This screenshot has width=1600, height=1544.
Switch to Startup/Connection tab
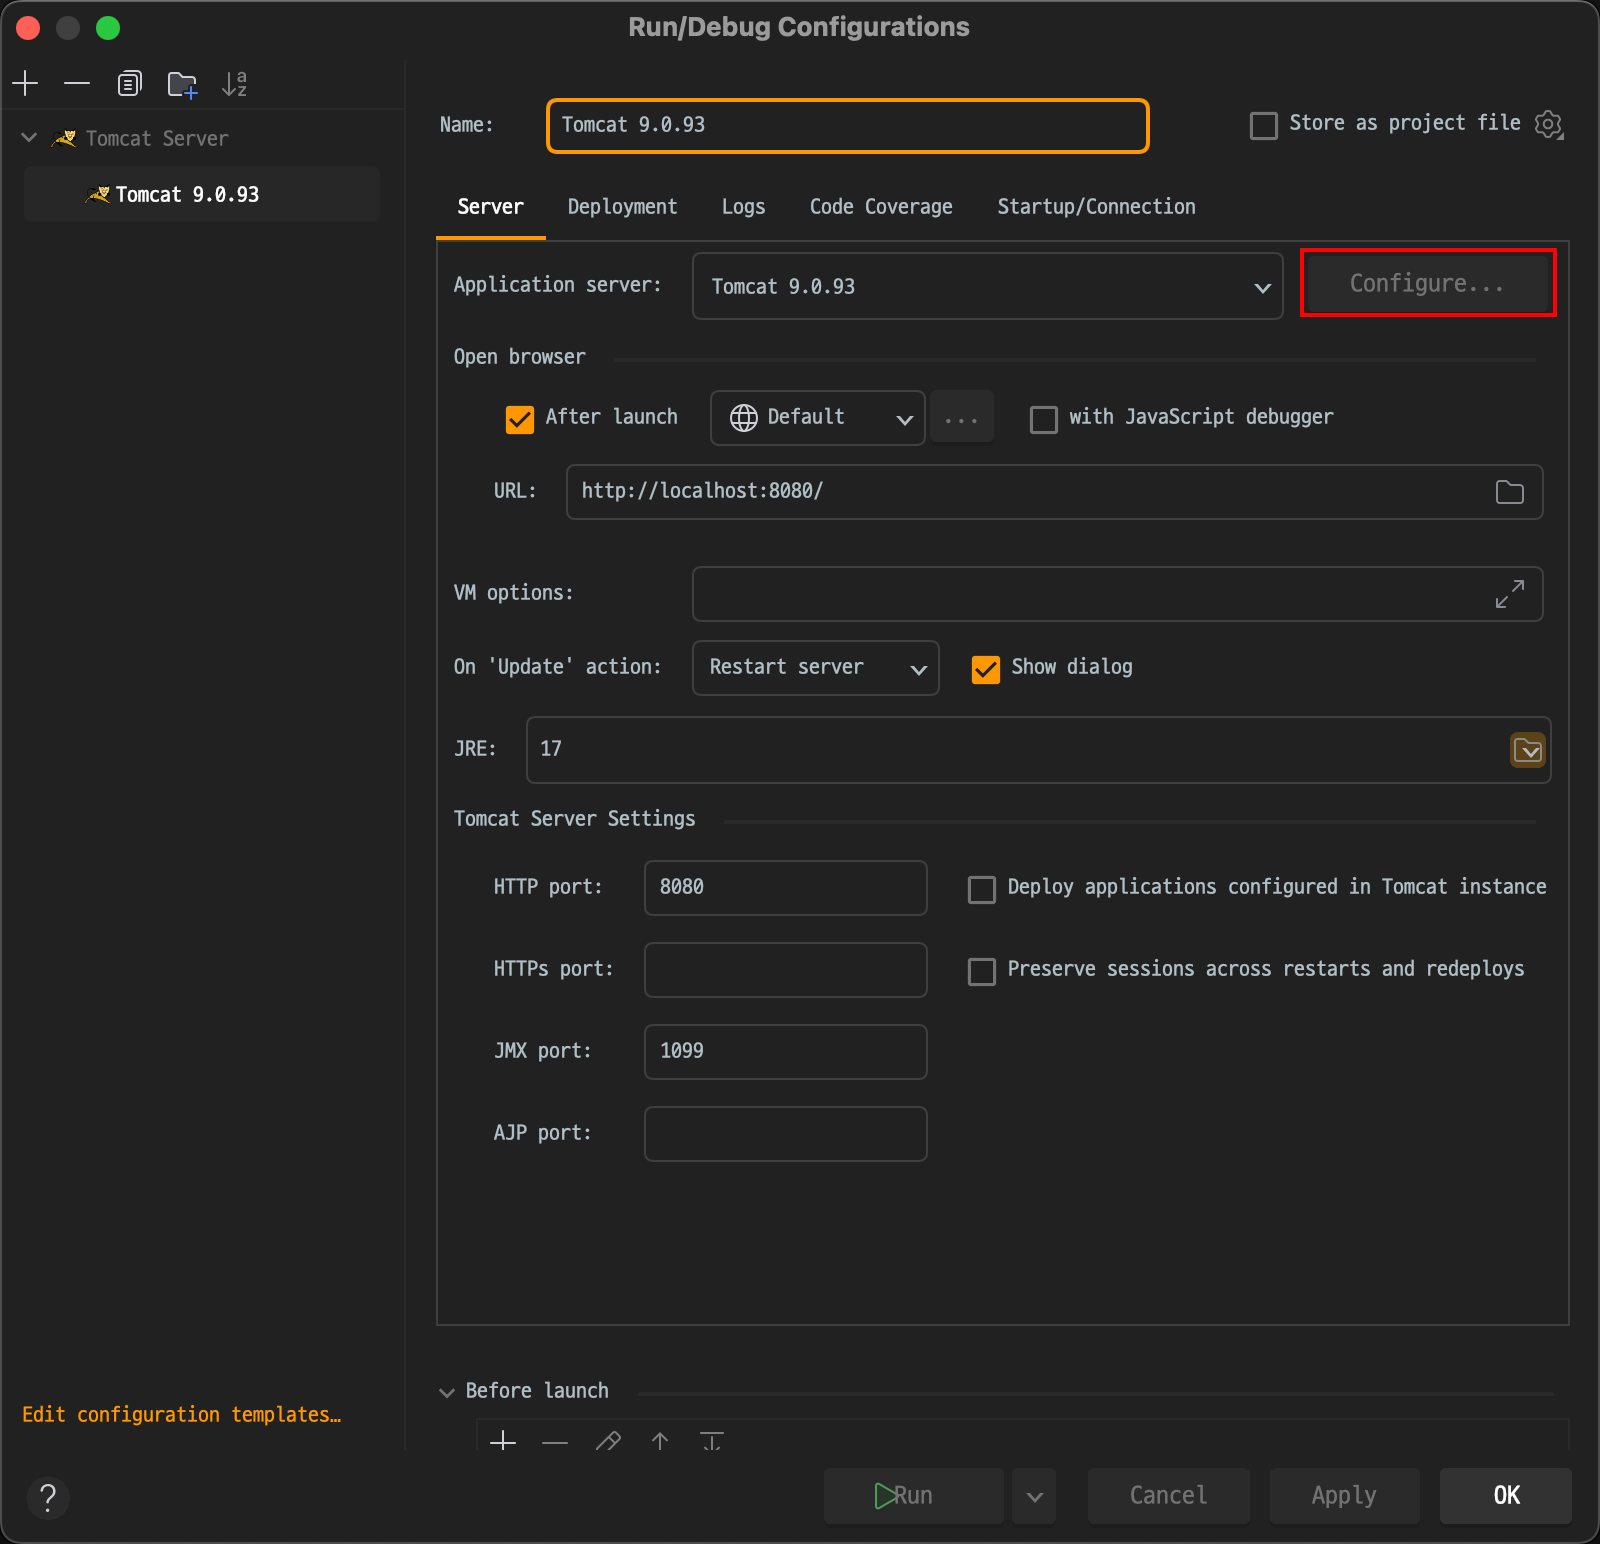pyautogui.click(x=1096, y=207)
